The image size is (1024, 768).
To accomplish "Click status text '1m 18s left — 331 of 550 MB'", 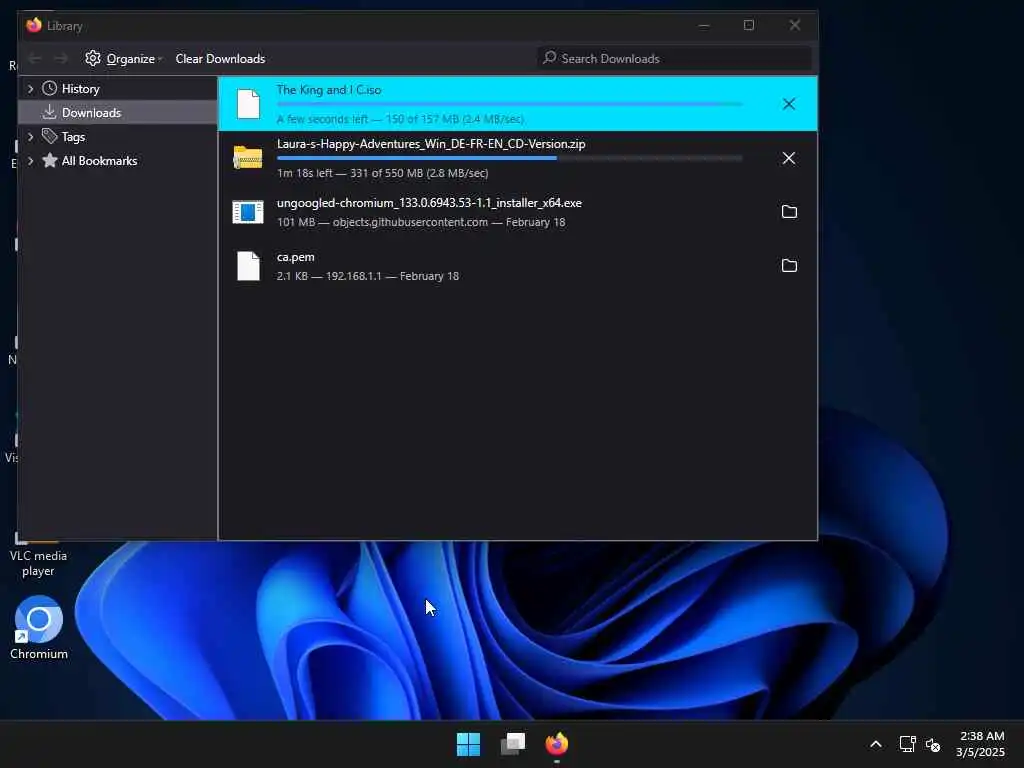I will (382, 173).
